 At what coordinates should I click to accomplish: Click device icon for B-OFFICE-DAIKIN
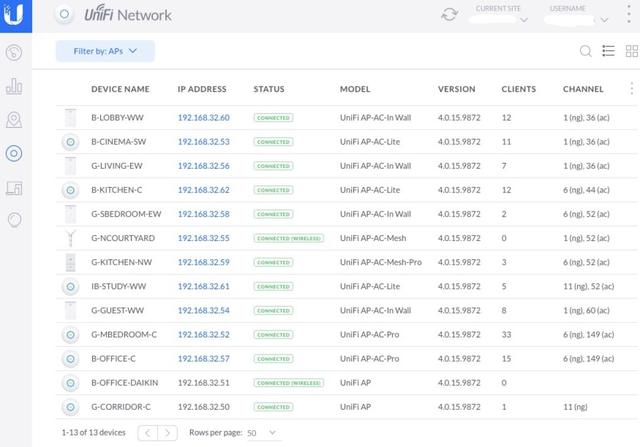[x=70, y=383]
